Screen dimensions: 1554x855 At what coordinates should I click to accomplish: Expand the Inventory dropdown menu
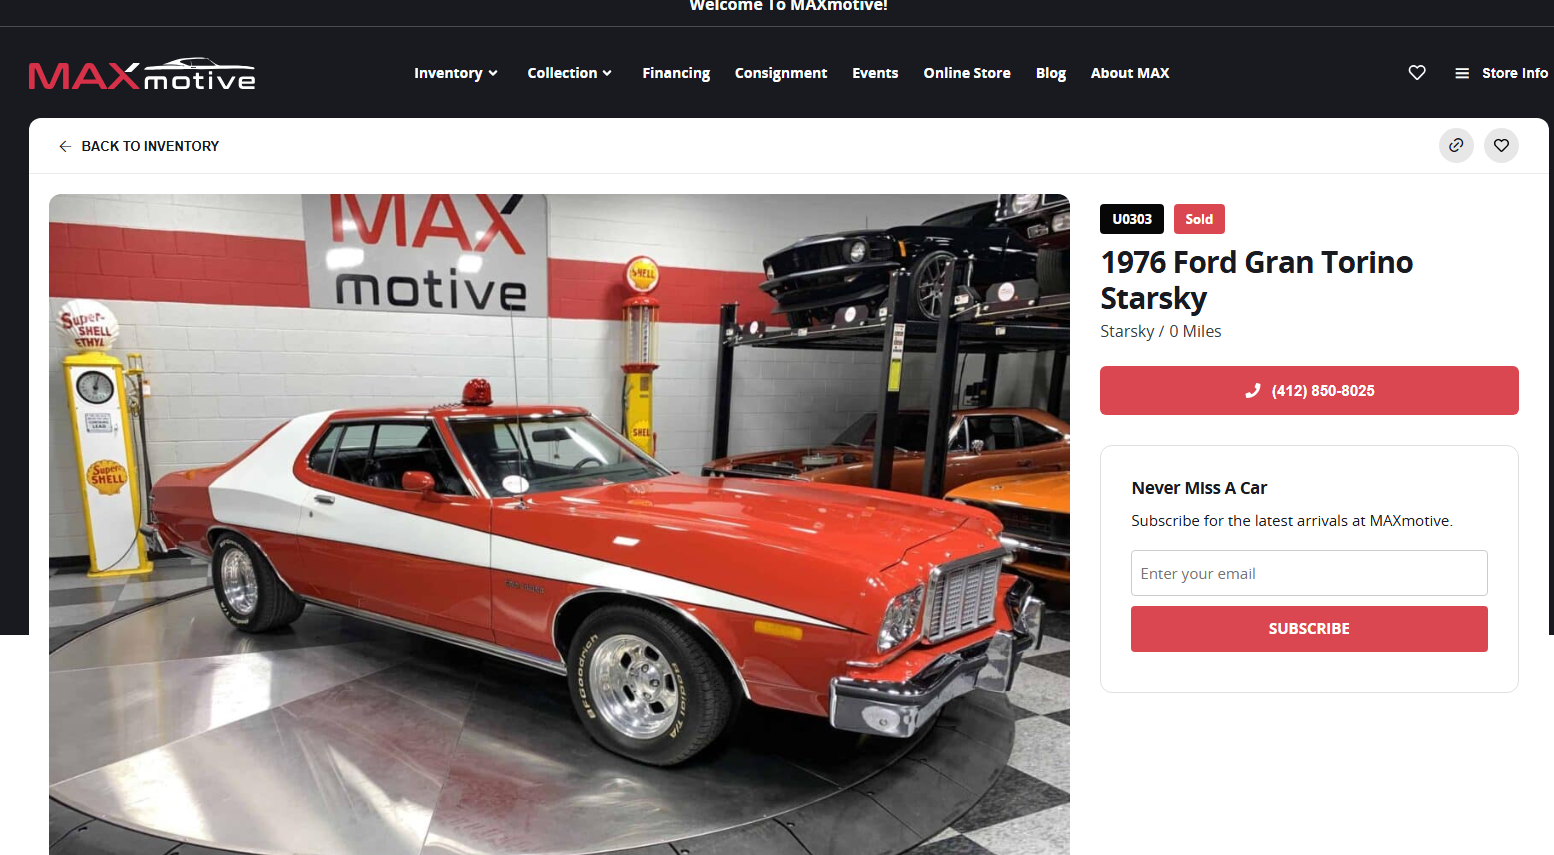(456, 73)
